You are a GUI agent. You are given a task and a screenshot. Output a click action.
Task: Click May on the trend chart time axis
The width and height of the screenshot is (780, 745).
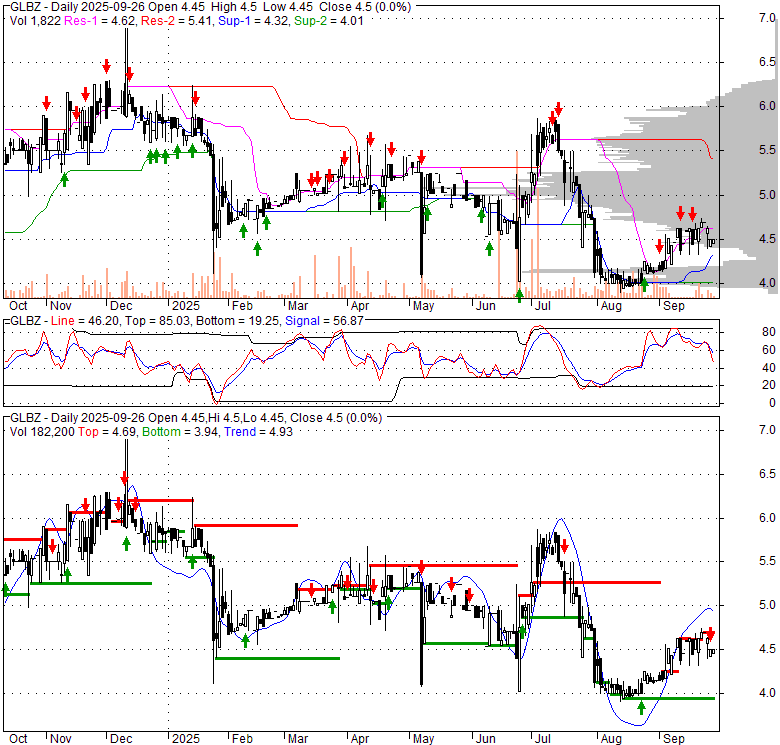[423, 739]
